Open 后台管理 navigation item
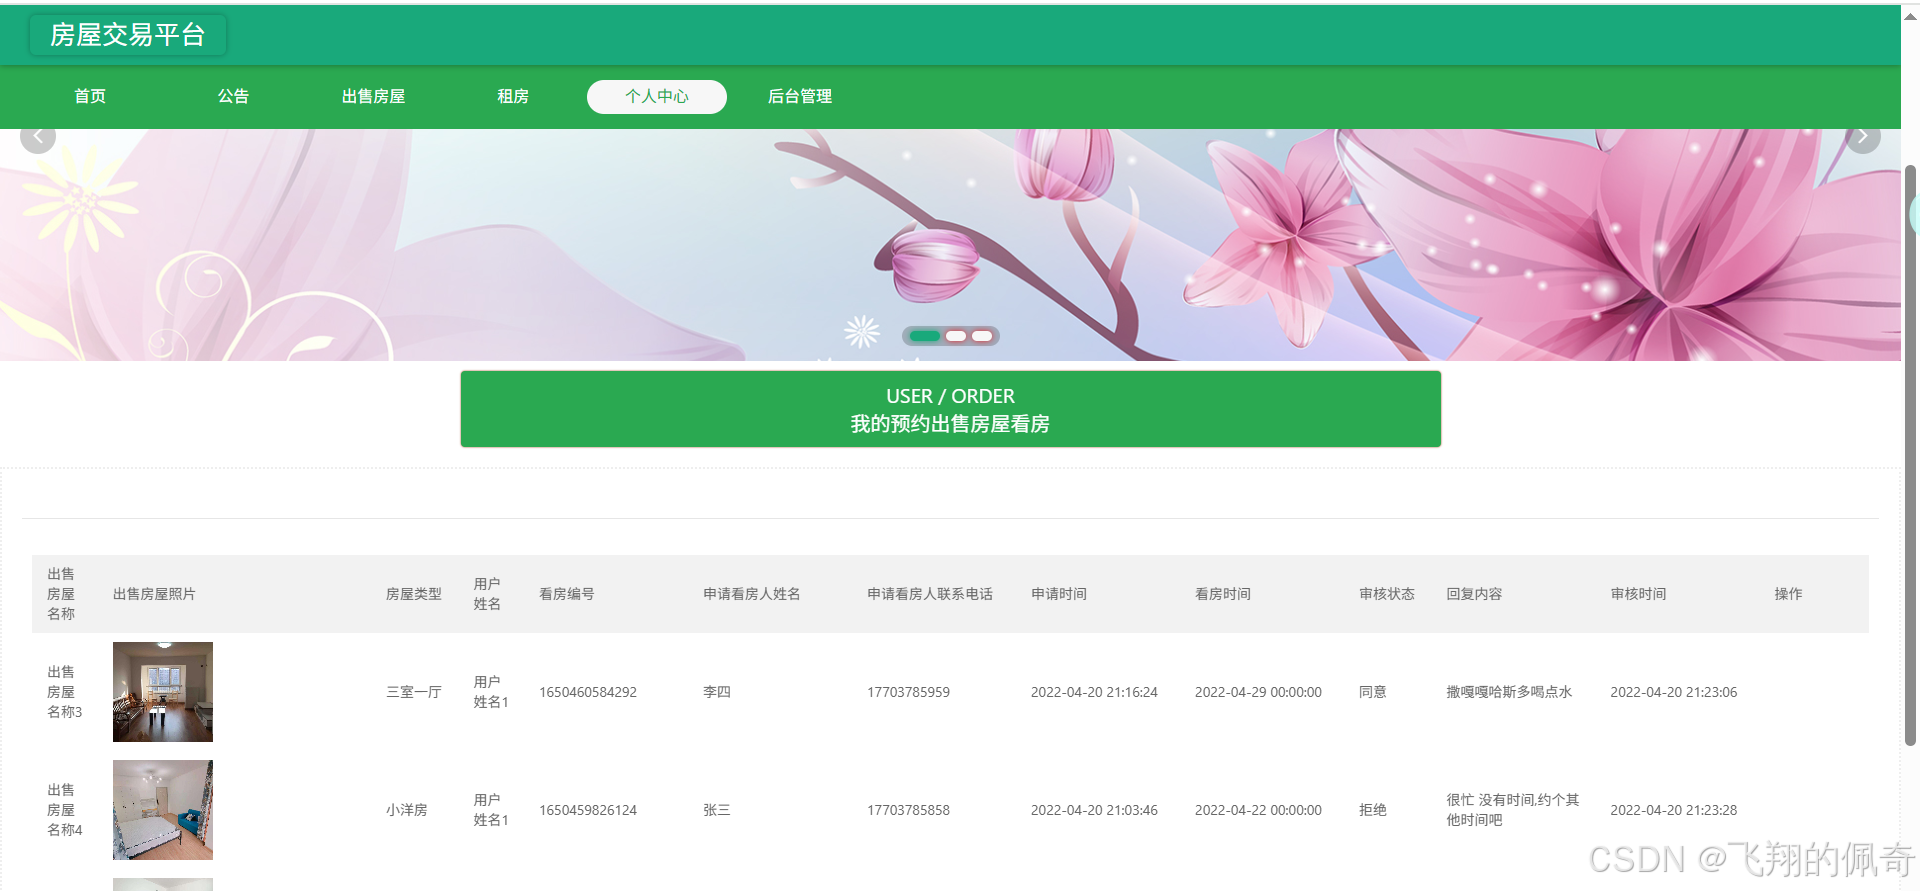1920x891 pixels. click(800, 96)
